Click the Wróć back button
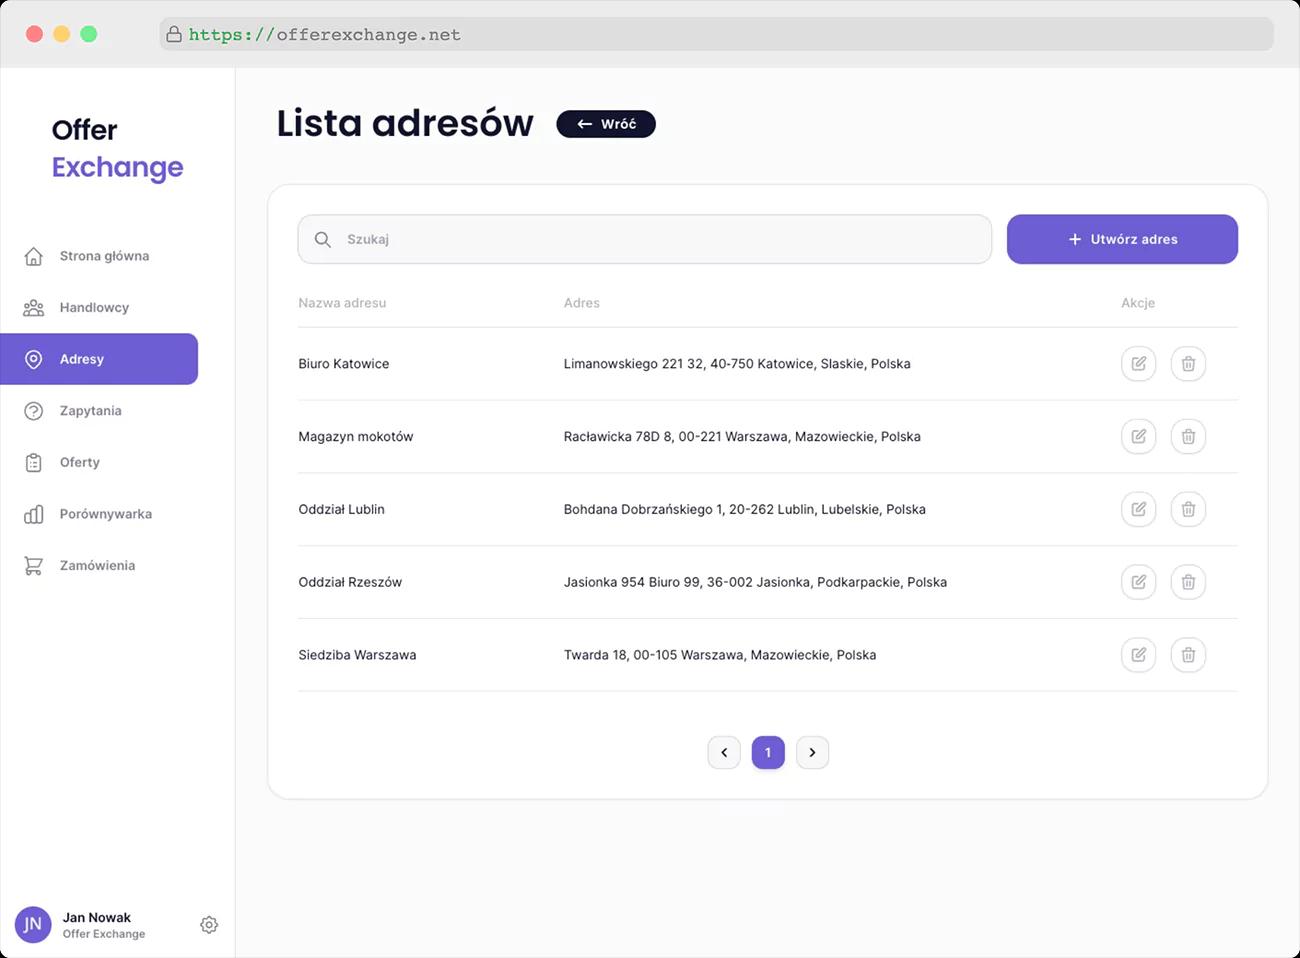Screen dimensions: 1300x958 pos(606,124)
